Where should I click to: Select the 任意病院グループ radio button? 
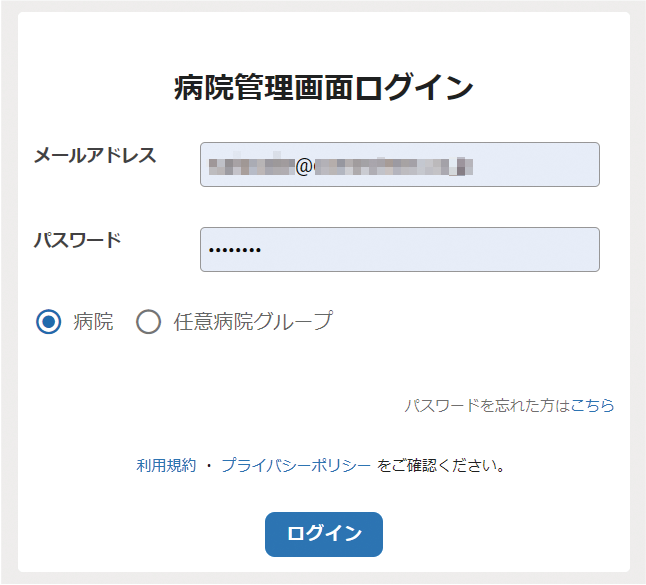148,321
